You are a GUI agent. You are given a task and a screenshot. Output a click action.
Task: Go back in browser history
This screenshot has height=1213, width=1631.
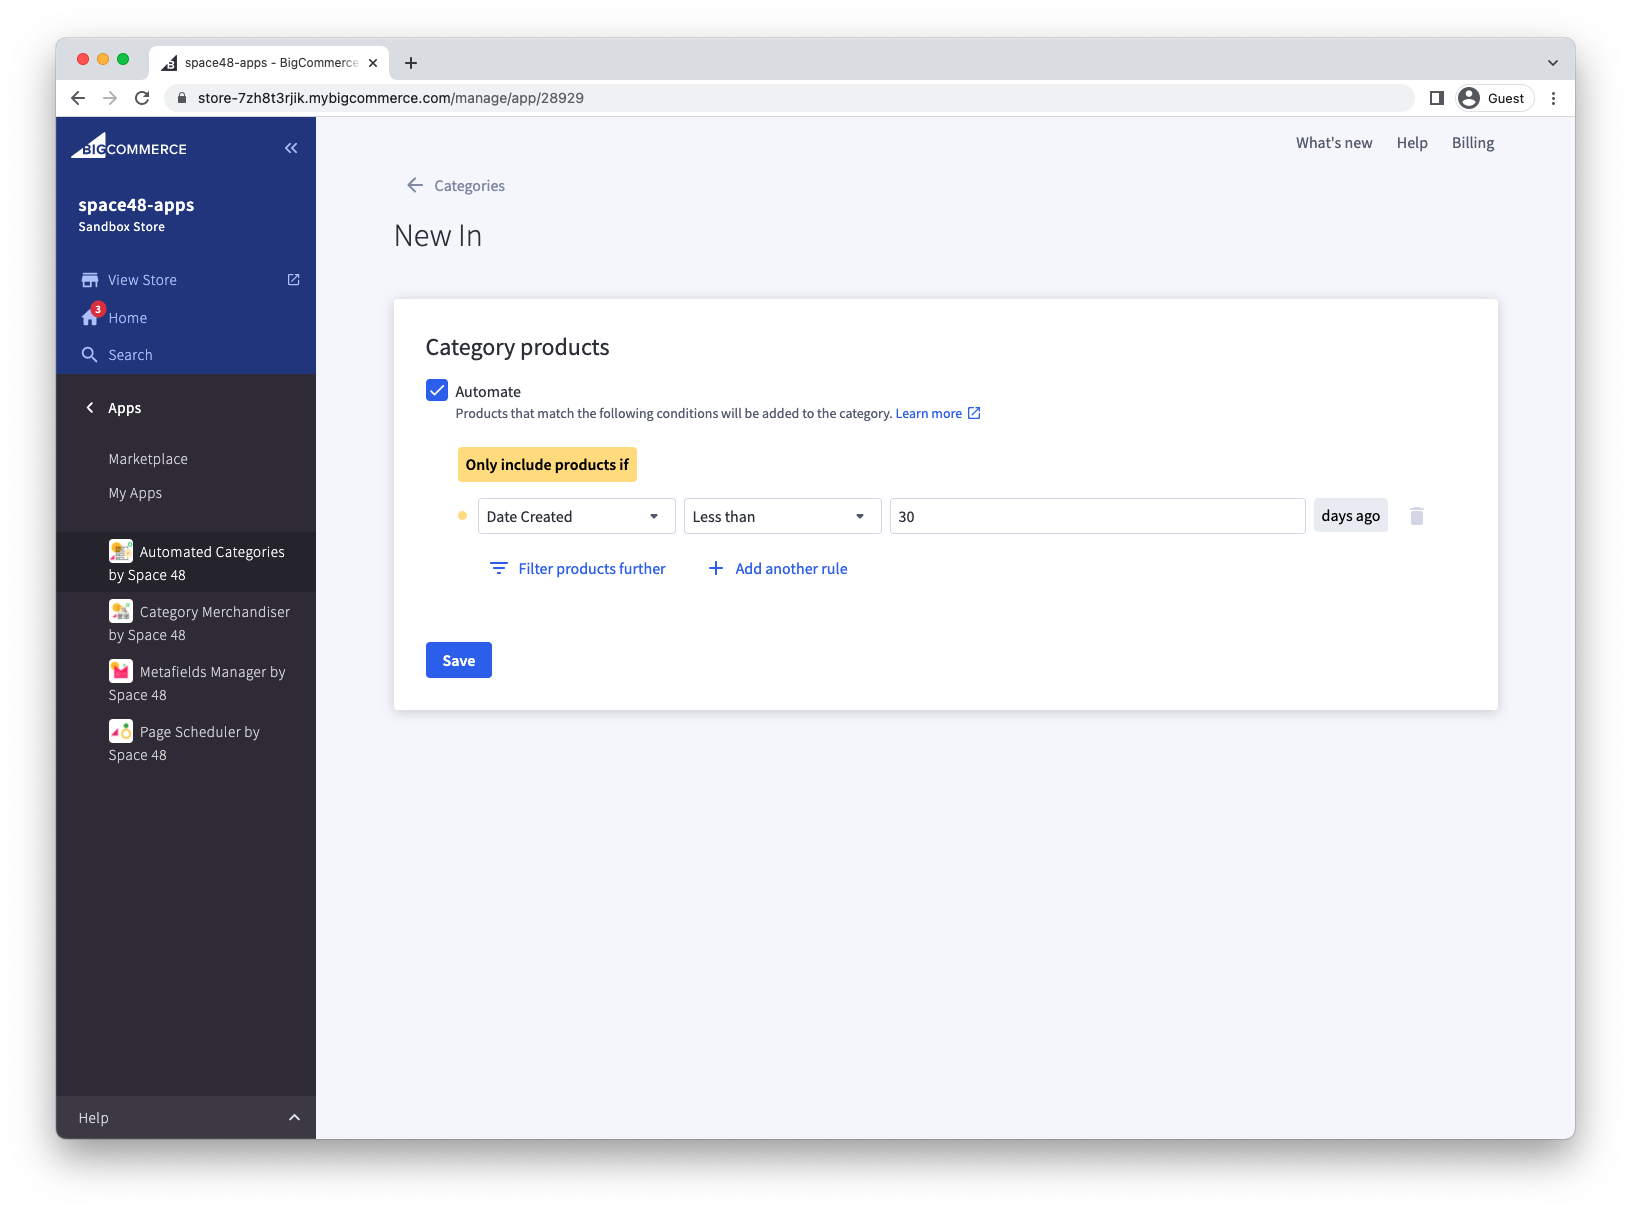tap(78, 98)
